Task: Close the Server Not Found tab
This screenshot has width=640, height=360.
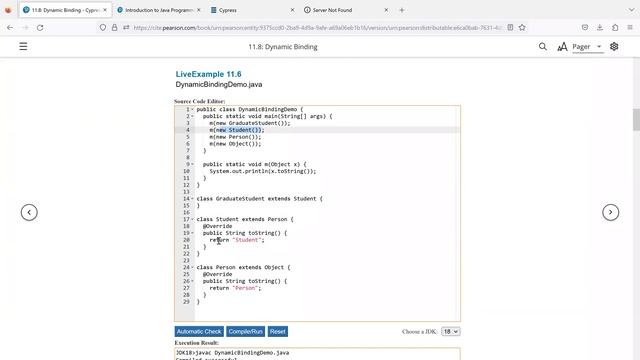Action: 386,10
